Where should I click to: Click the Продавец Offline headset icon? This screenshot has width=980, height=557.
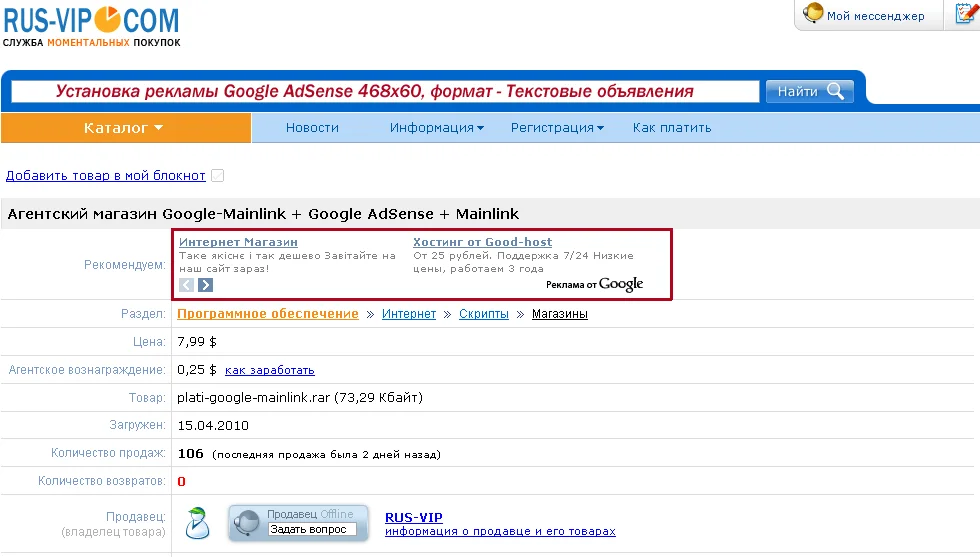pyautogui.click(x=246, y=523)
